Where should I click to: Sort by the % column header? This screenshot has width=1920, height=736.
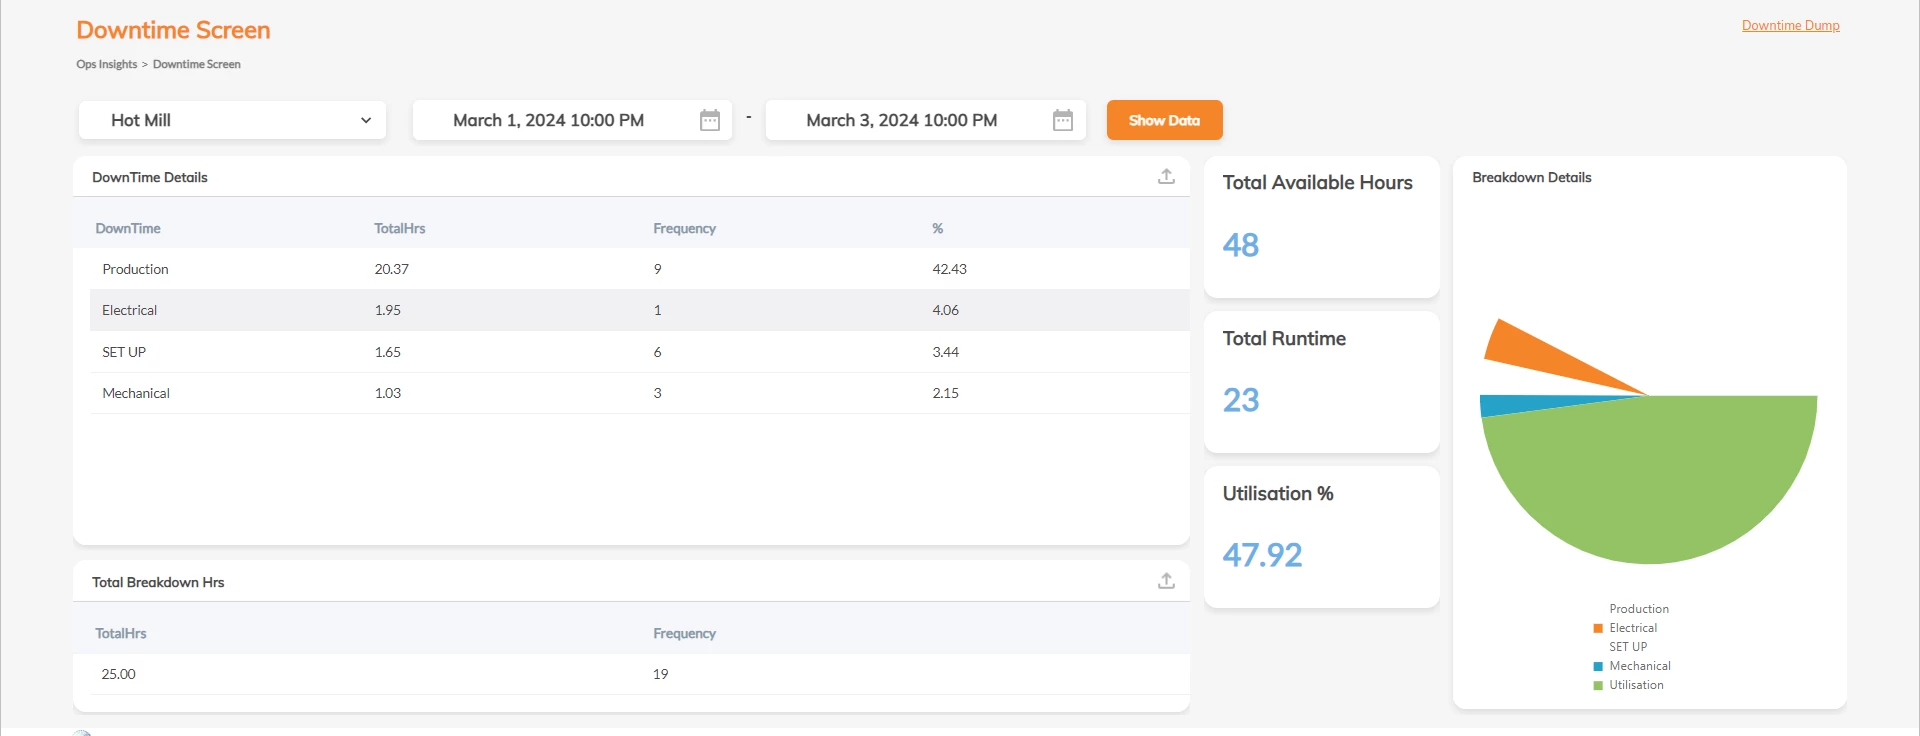(x=938, y=228)
